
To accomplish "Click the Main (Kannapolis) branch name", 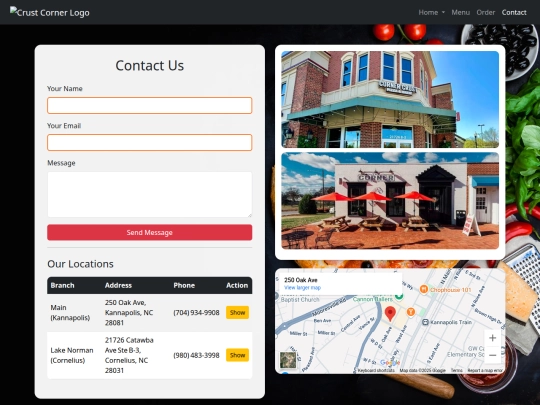I will [70, 313].
